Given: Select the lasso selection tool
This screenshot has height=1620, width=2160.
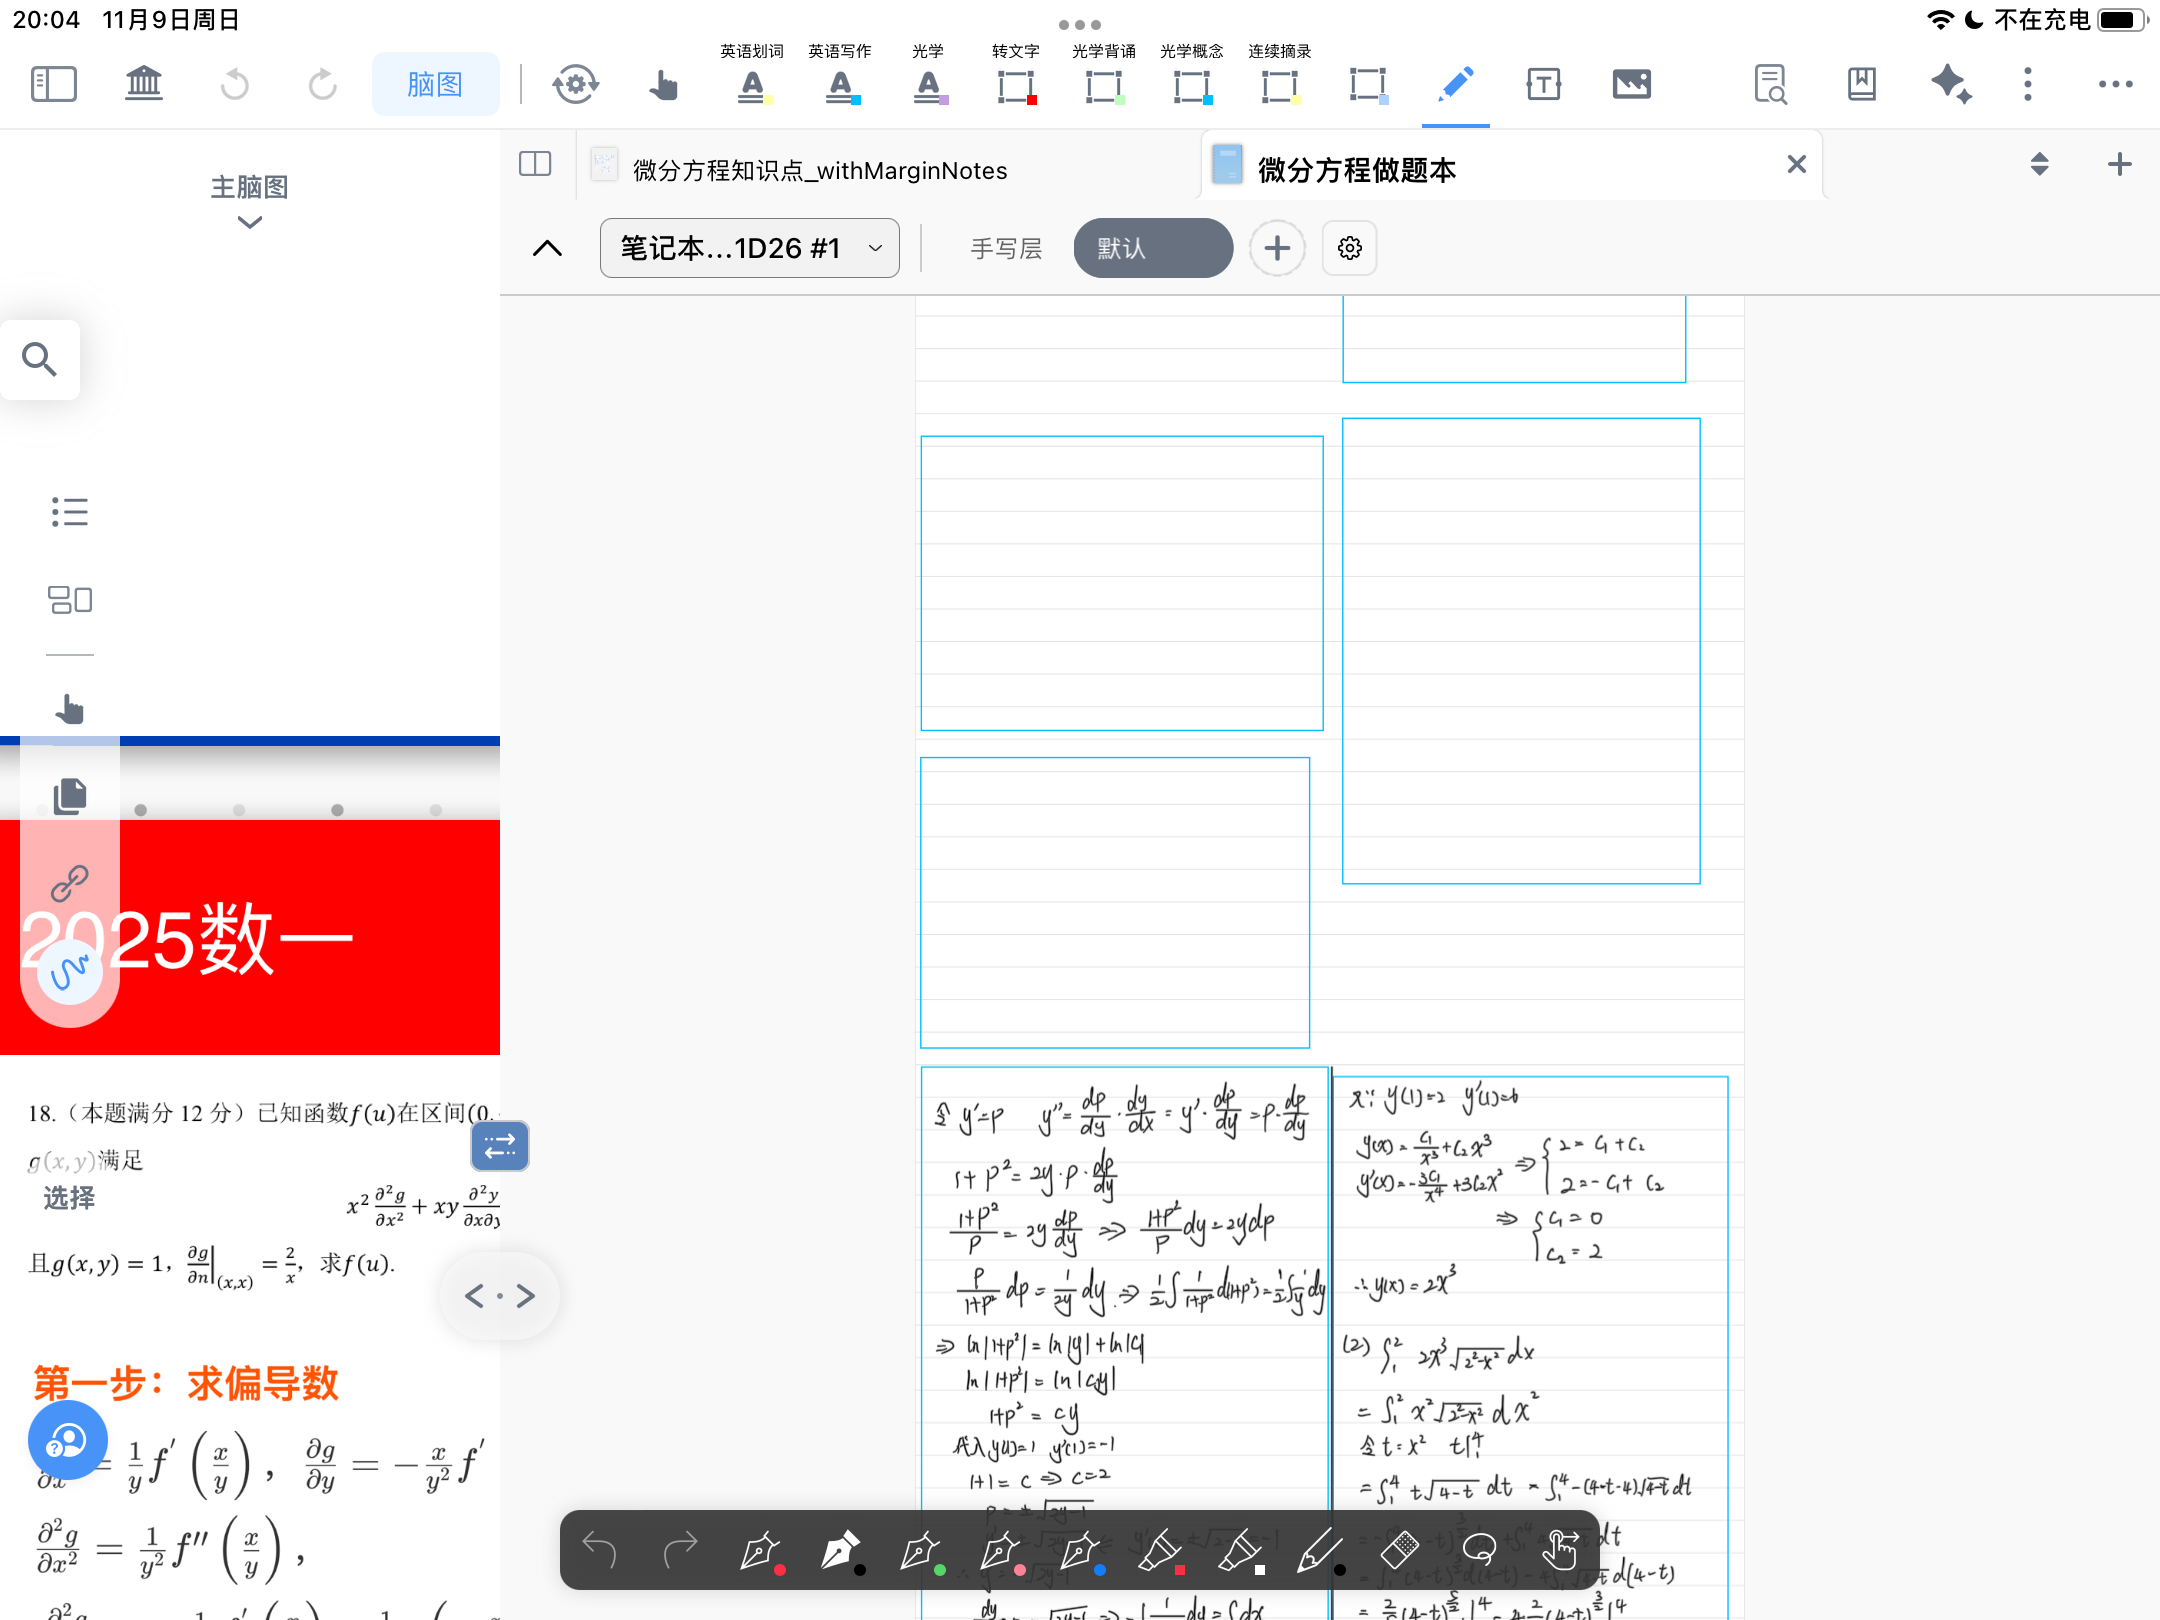Looking at the screenshot, I should (x=1479, y=1550).
